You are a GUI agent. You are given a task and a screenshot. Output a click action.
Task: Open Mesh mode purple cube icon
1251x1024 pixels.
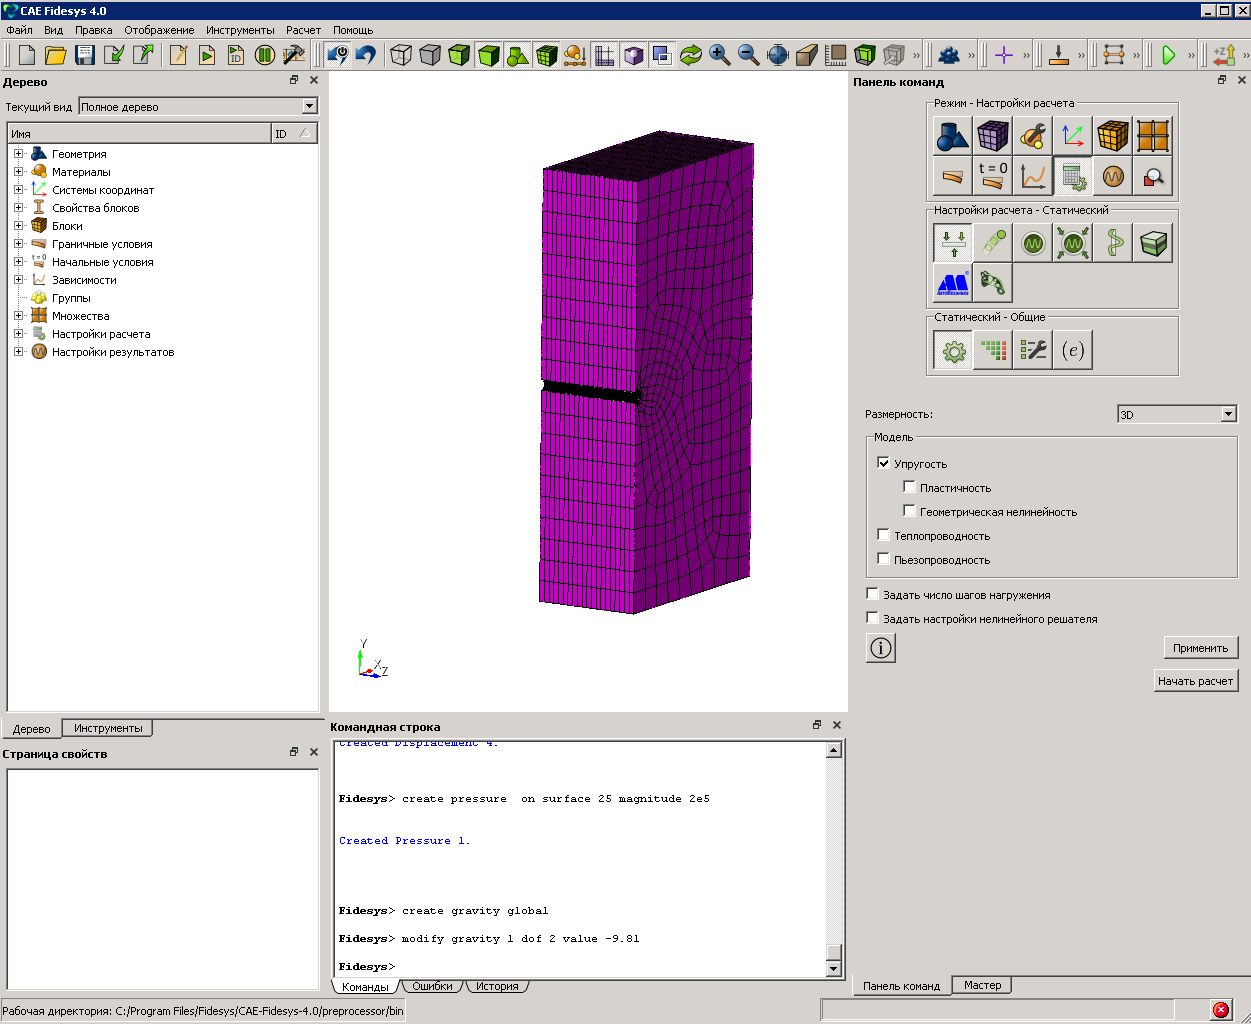click(x=992, y=136)
